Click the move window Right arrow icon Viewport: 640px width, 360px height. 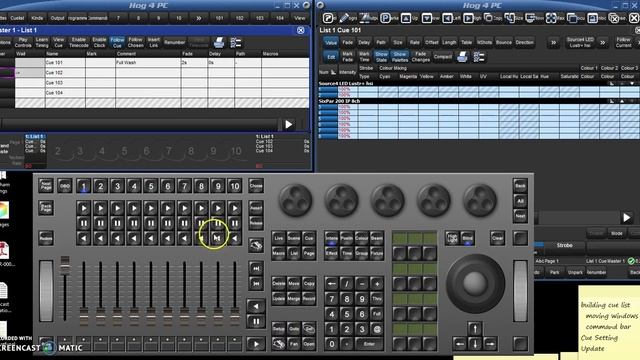click(x=468, y=18)
